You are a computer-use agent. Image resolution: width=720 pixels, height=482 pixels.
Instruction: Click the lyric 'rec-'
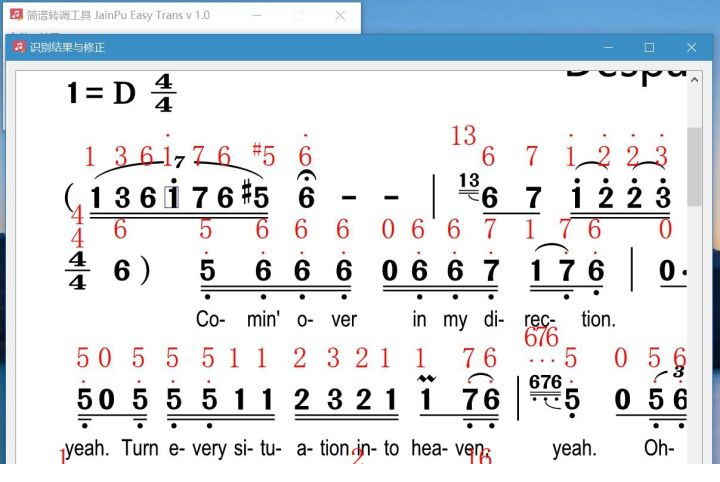[x=540, y=319]
